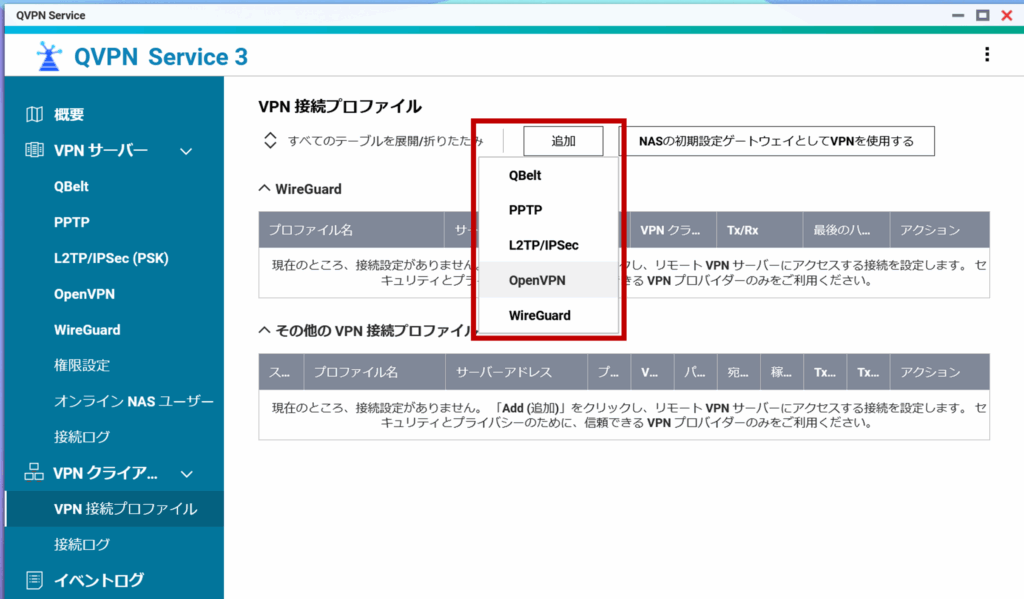Open the three-dot more options menu
This screenshot has height=599, width=1024.
[x=987, y=55]
